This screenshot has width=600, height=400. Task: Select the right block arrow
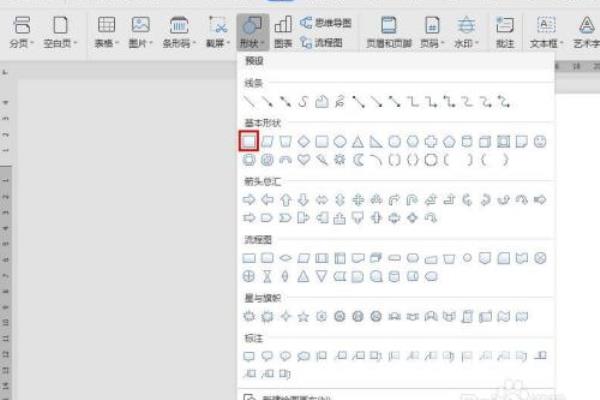(x=249, y=199)
